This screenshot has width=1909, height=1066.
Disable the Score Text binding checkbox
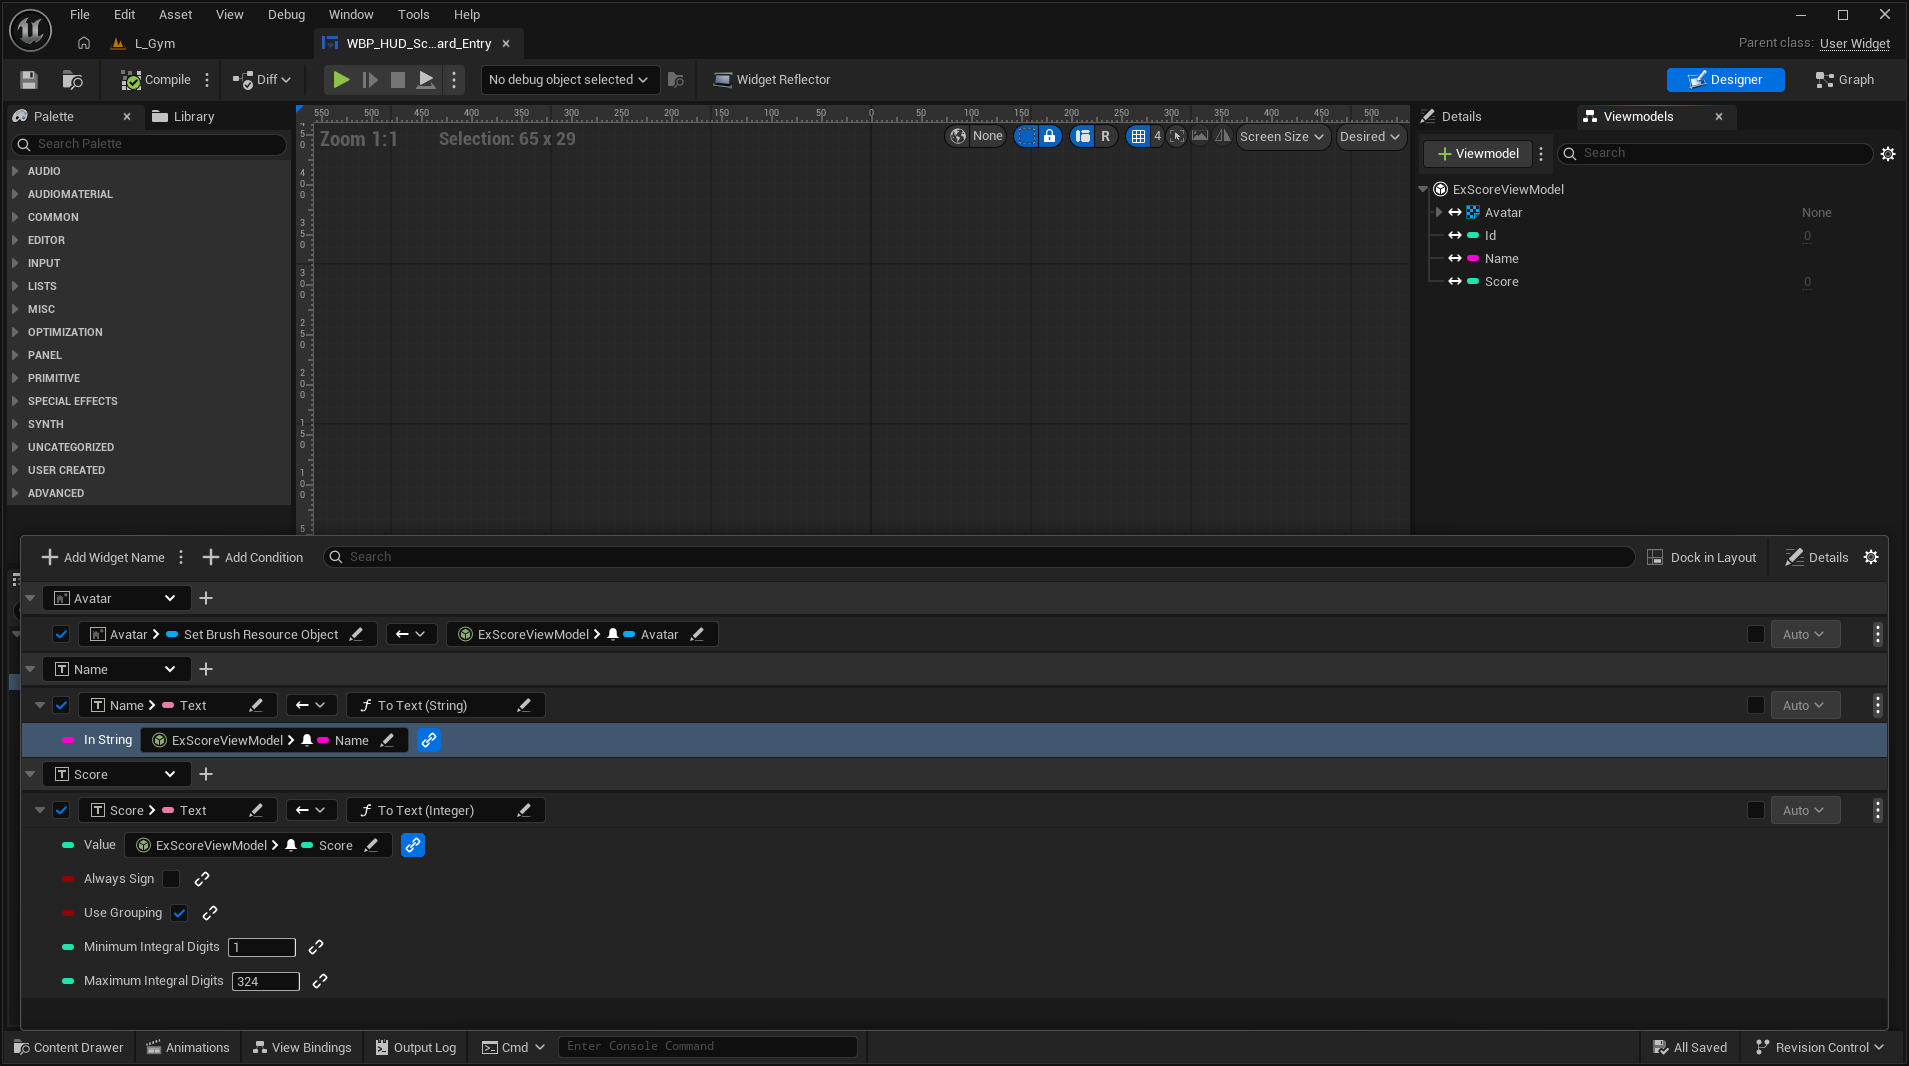coord(61,811)
